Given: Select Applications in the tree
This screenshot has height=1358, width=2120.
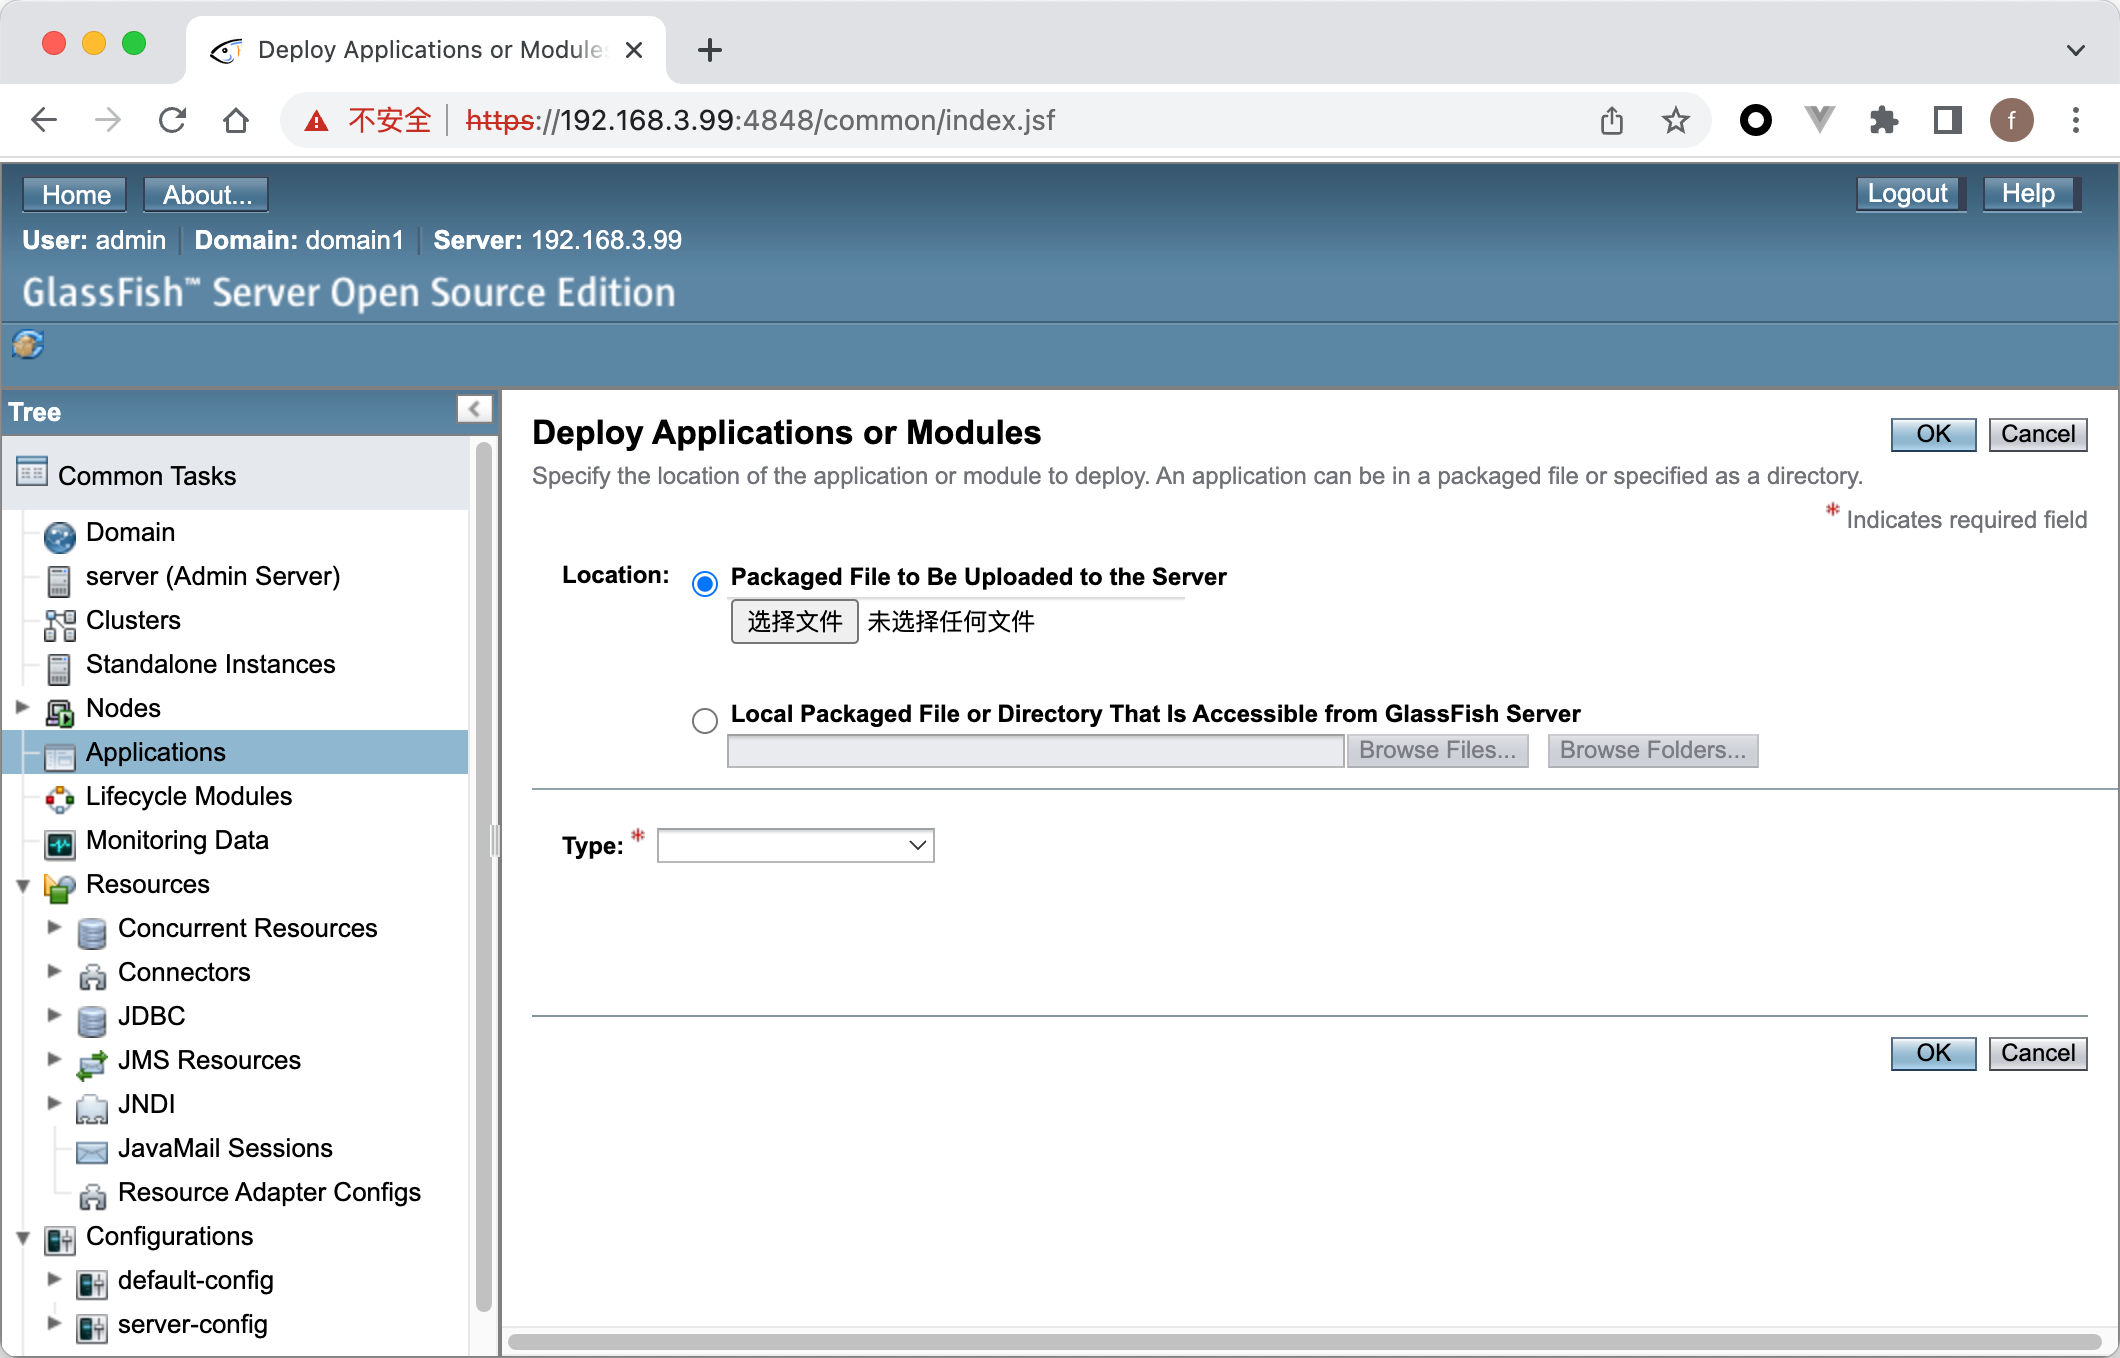Looking at the screenshot, I should pyautogui.click(x=155, y=752).
